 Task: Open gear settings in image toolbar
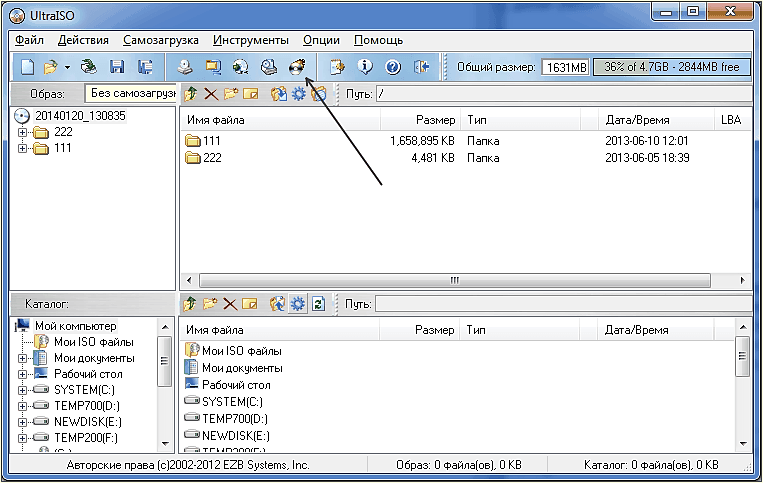click(x=298, y=93)
